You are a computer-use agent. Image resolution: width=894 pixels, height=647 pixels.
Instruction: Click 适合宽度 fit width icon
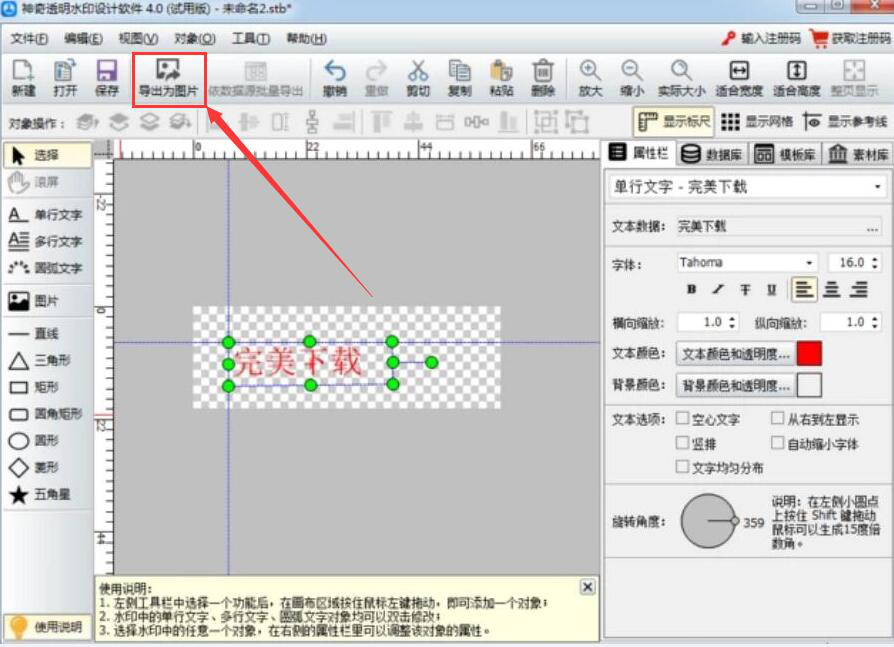pyautogui.click(x=739, y=78)
